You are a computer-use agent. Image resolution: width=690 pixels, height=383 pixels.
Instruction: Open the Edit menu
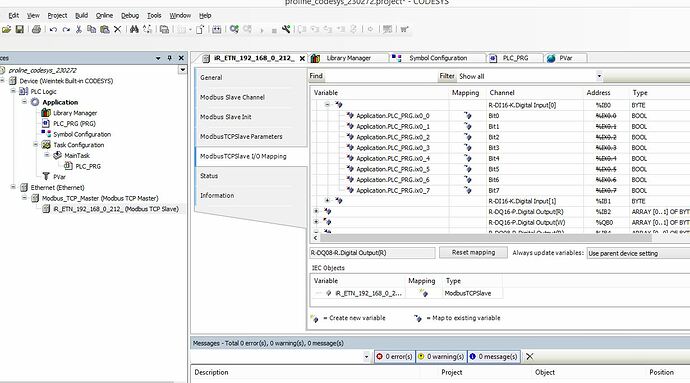pyautogui.click(x=14, y=15)
